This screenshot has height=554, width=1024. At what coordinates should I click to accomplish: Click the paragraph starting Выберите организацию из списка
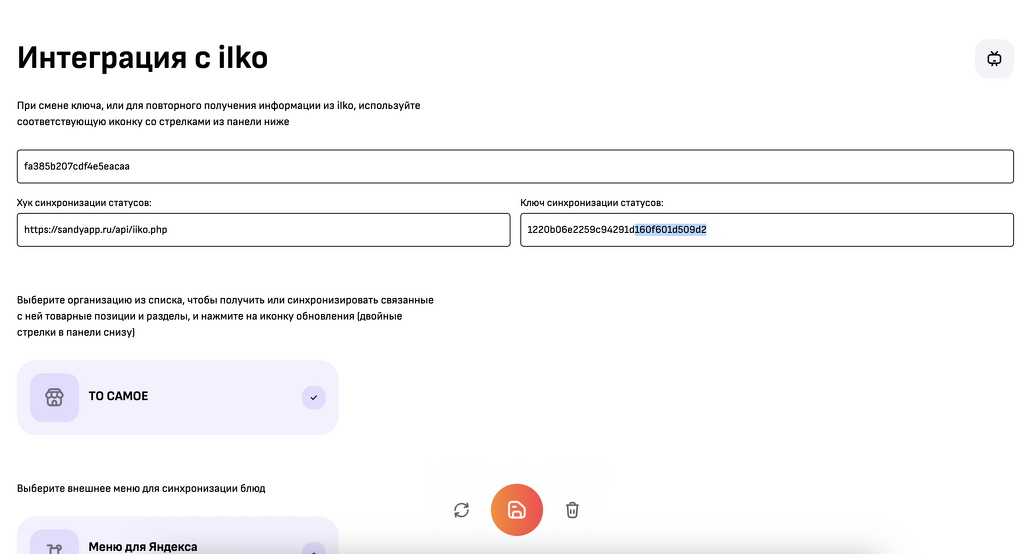point(225,316)
